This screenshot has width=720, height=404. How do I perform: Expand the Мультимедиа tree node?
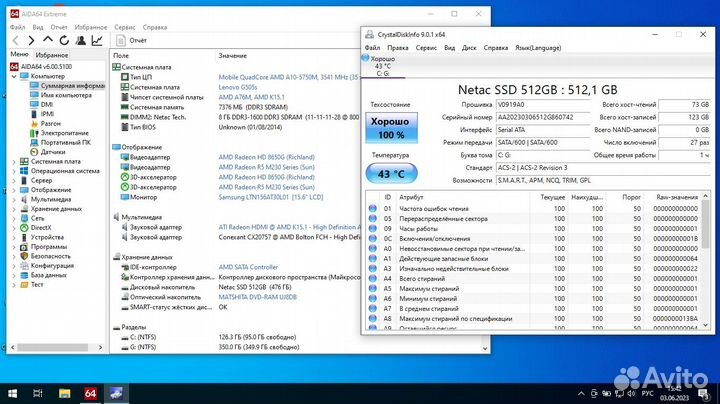coord(14,199)
